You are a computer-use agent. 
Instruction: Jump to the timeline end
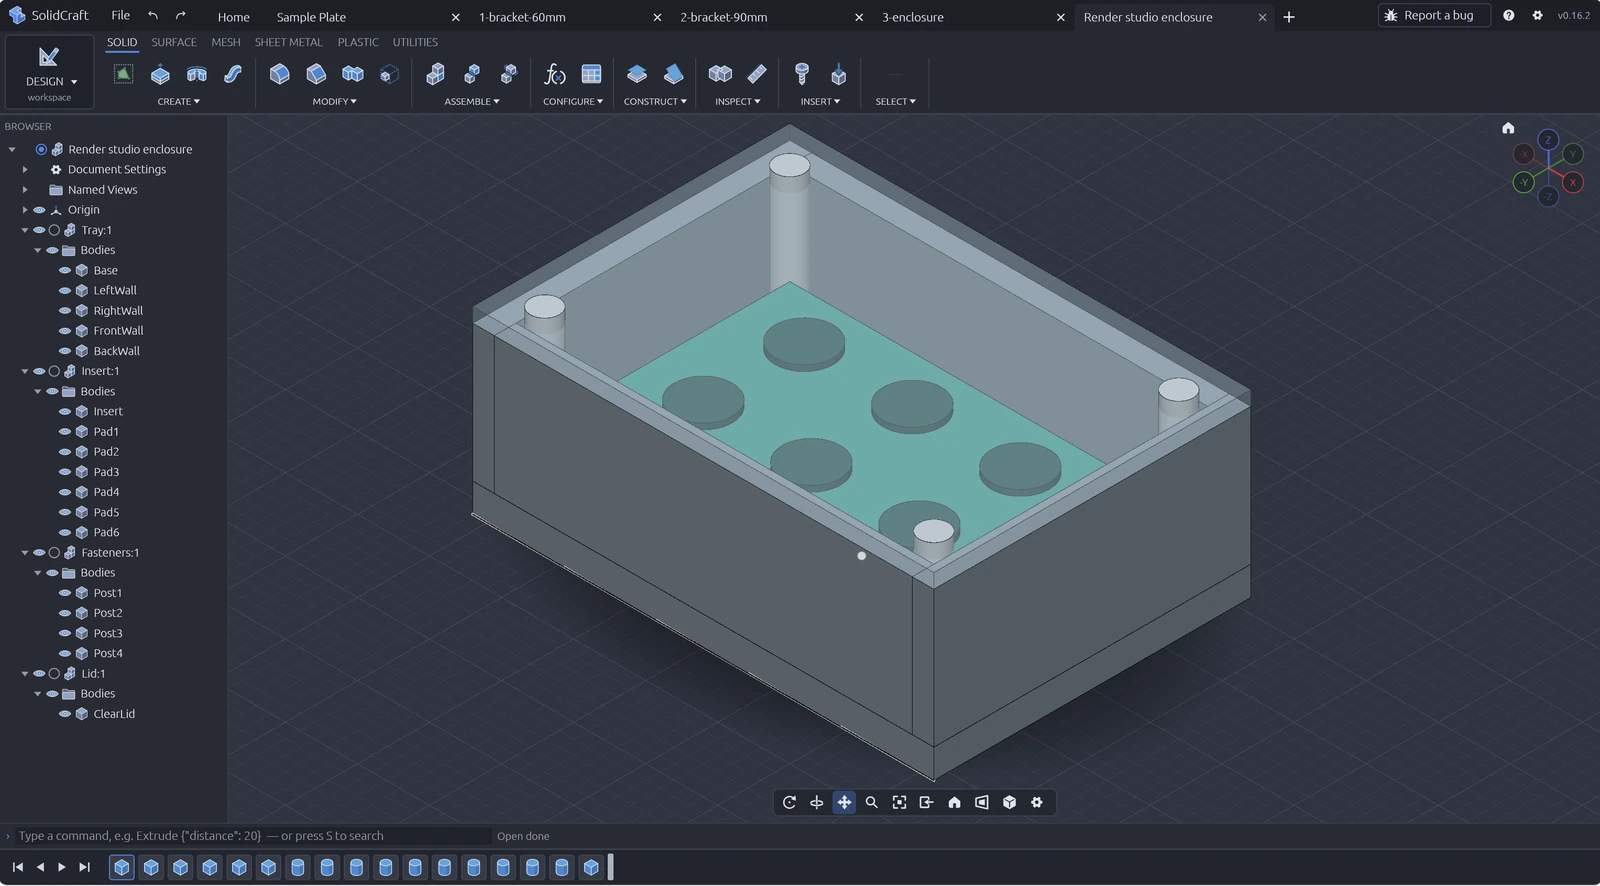(85, 867)
